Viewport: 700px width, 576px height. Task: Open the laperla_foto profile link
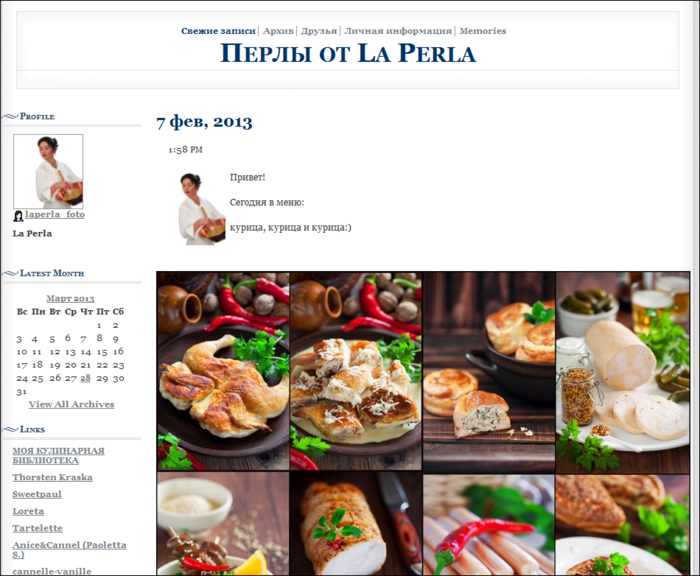click(x=55, y=214)
